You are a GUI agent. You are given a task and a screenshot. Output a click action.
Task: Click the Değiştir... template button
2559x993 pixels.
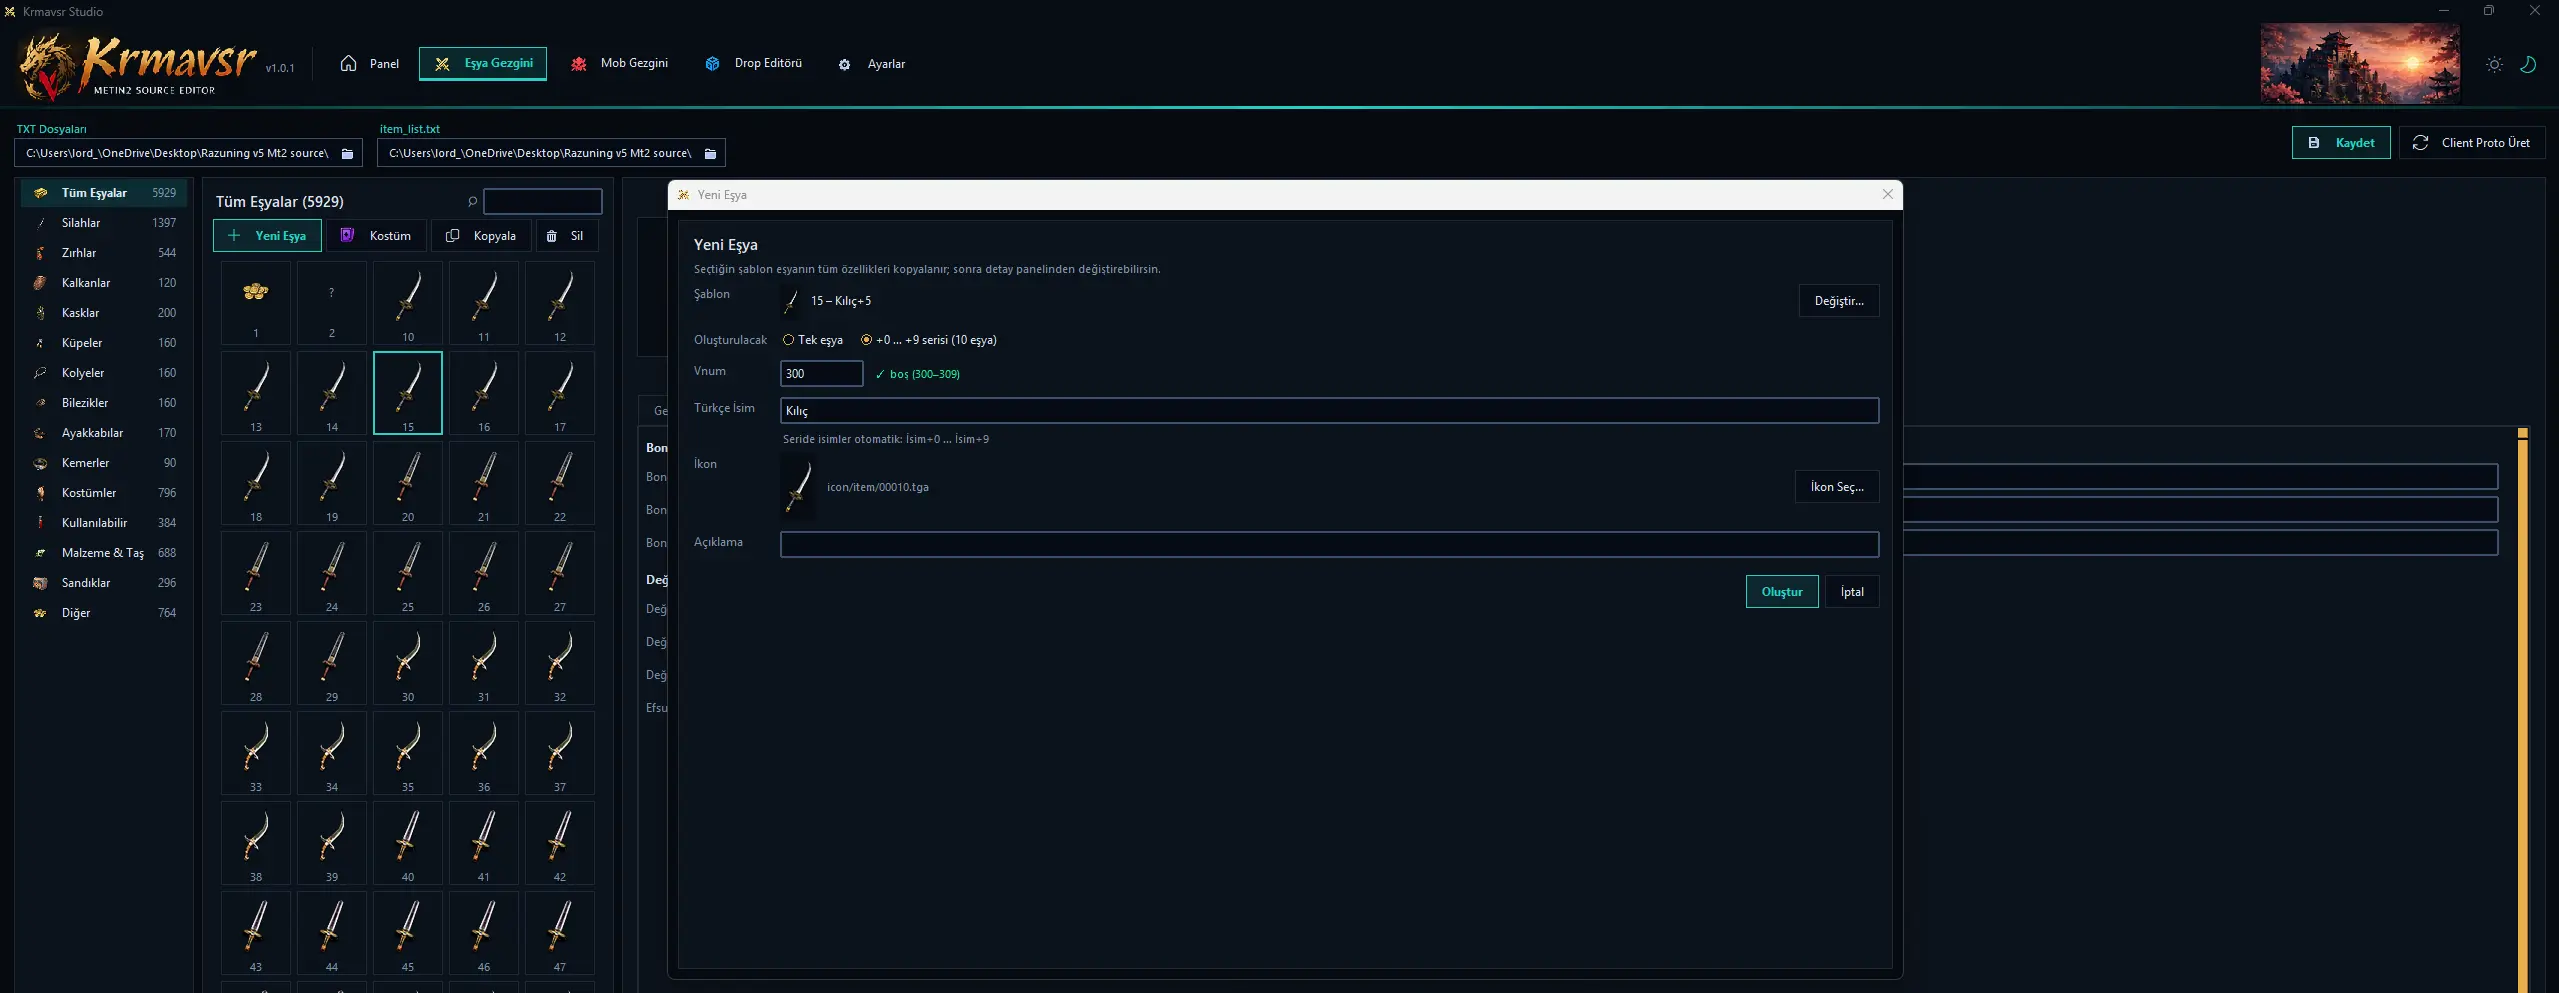click(x=1838, y=301)
